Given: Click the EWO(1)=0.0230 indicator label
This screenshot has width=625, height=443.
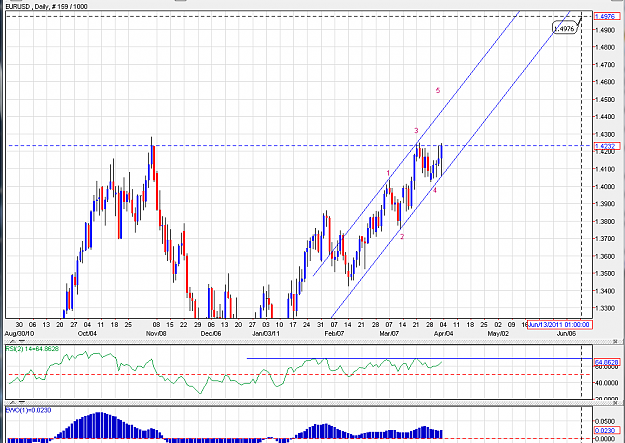Looking at the screenshot, I should click(x=28, y=410).
